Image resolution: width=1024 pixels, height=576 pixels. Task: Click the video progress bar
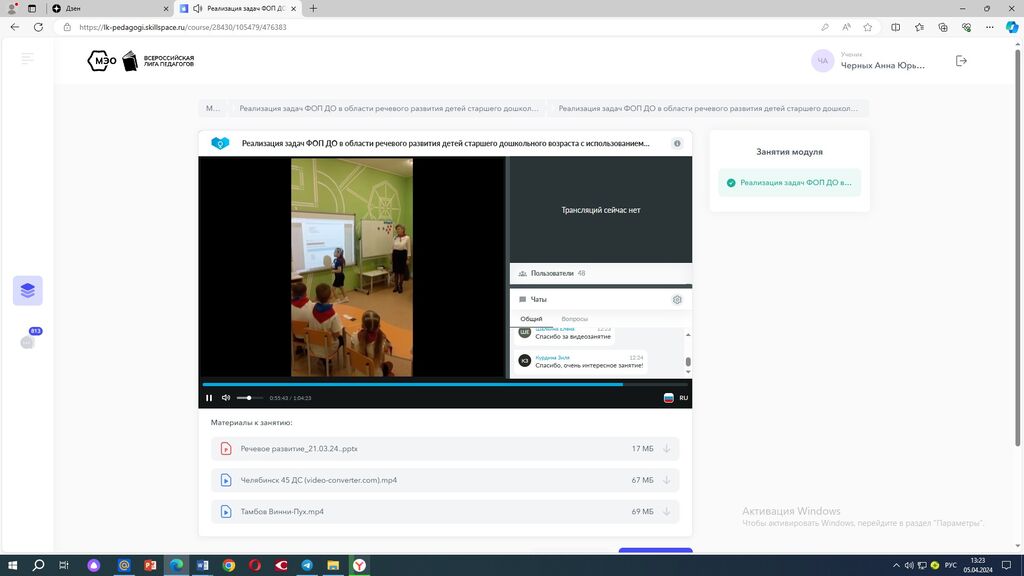coord(445,384)
